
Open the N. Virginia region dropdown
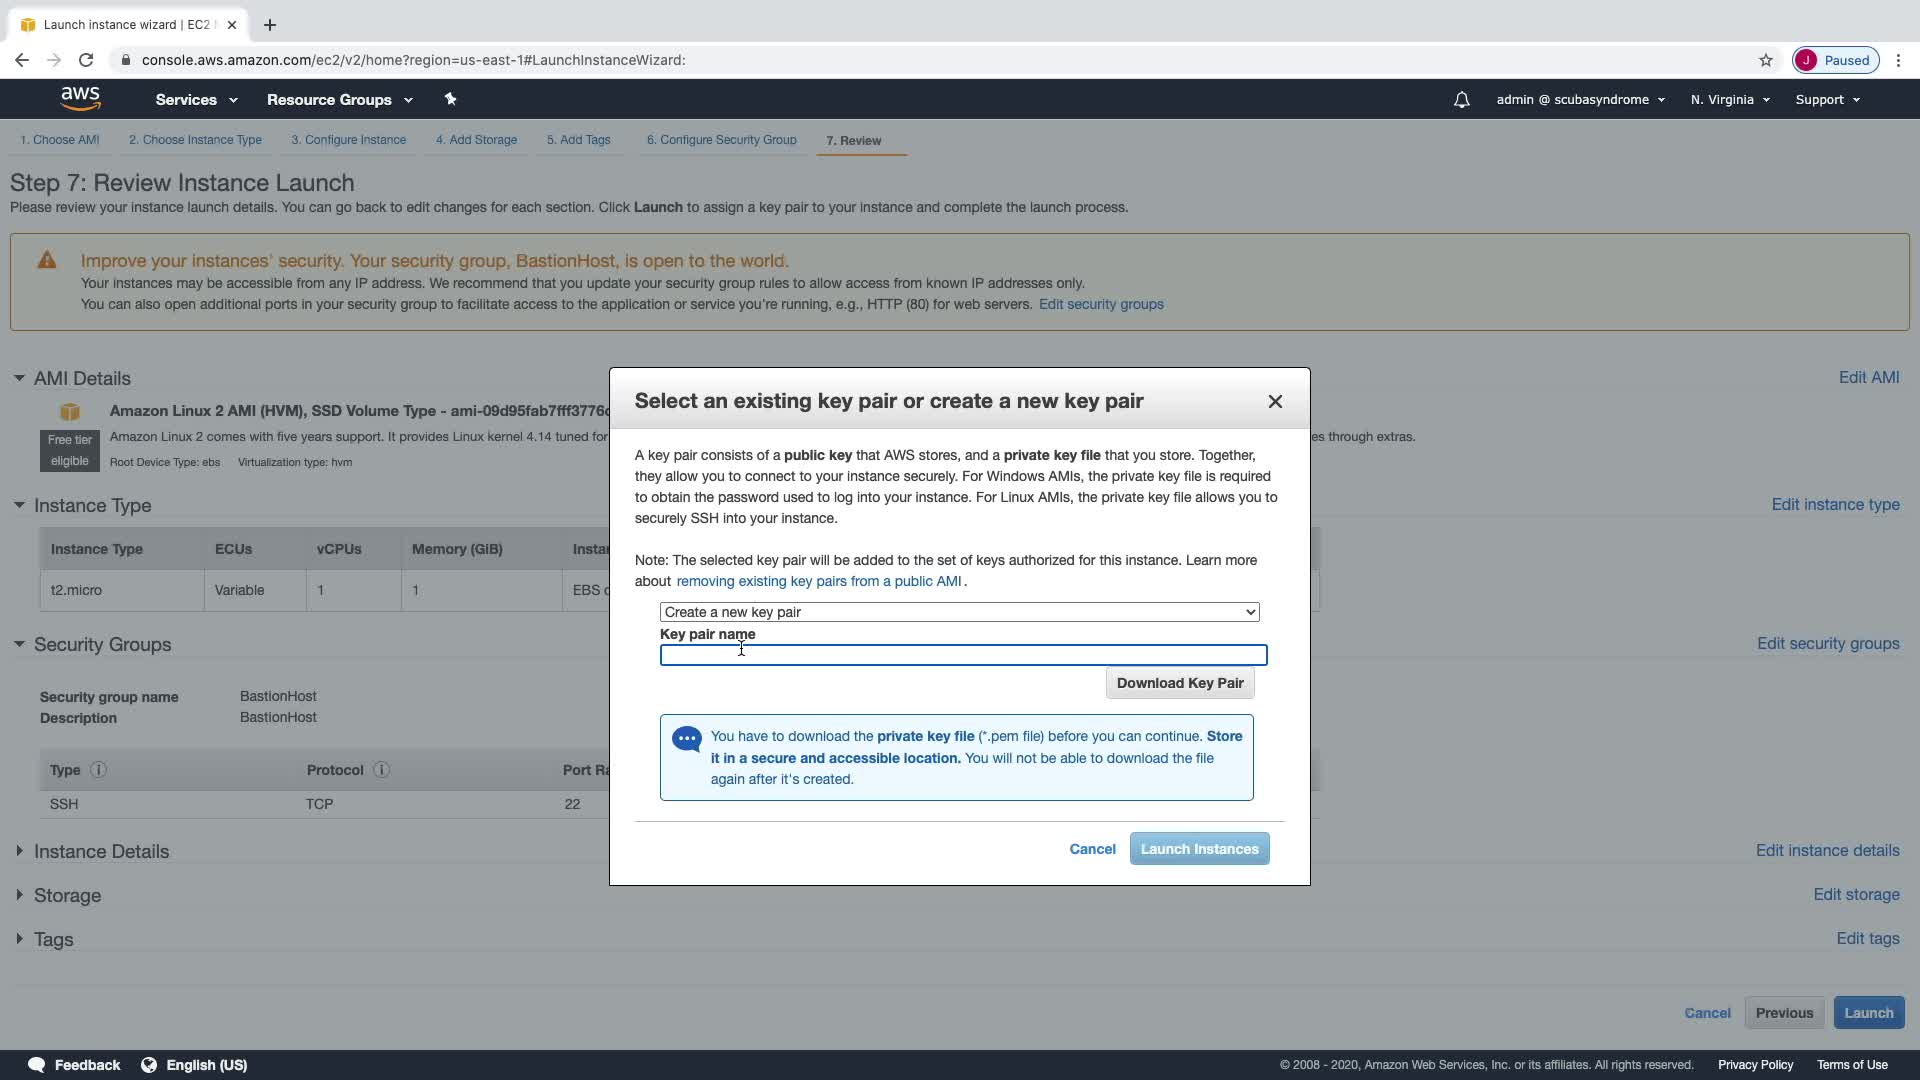click(x=1729, y=100)
